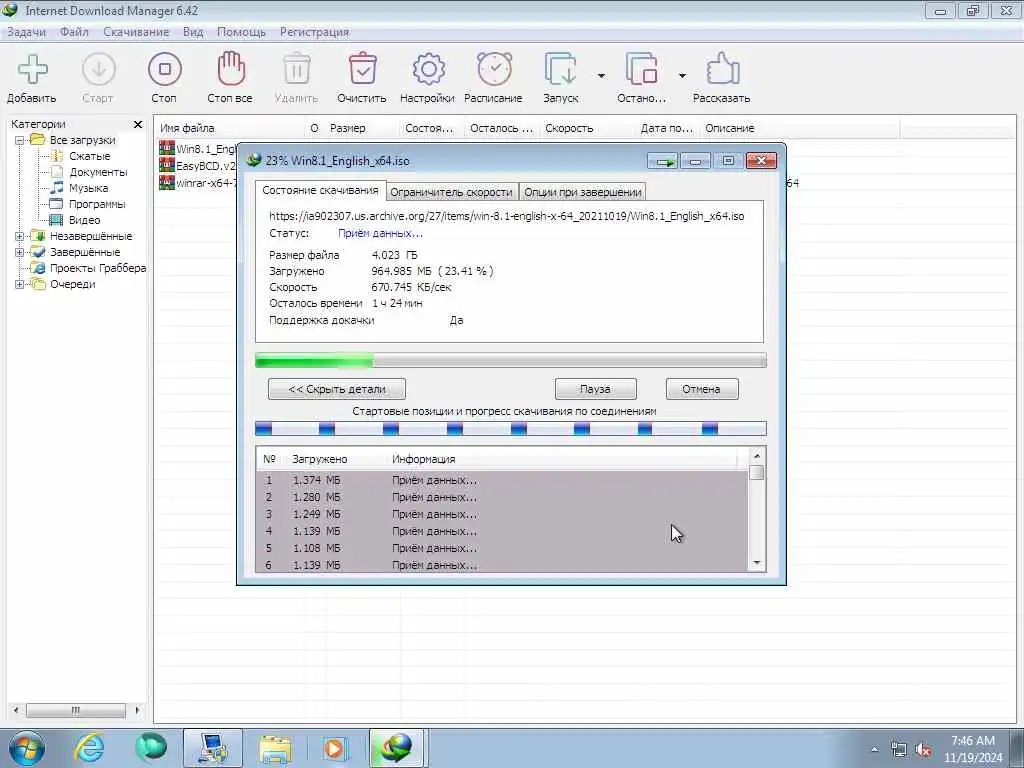Click the Остановить queue icon

[641, 69]
